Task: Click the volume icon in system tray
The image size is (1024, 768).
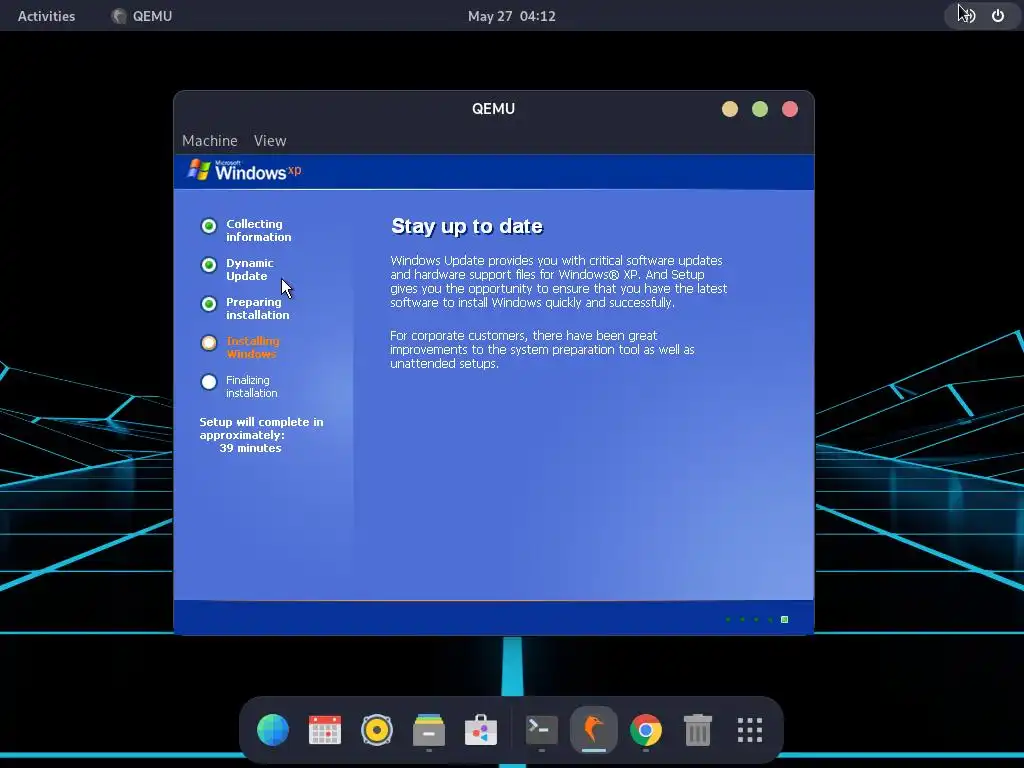Action: coord(968,16)
